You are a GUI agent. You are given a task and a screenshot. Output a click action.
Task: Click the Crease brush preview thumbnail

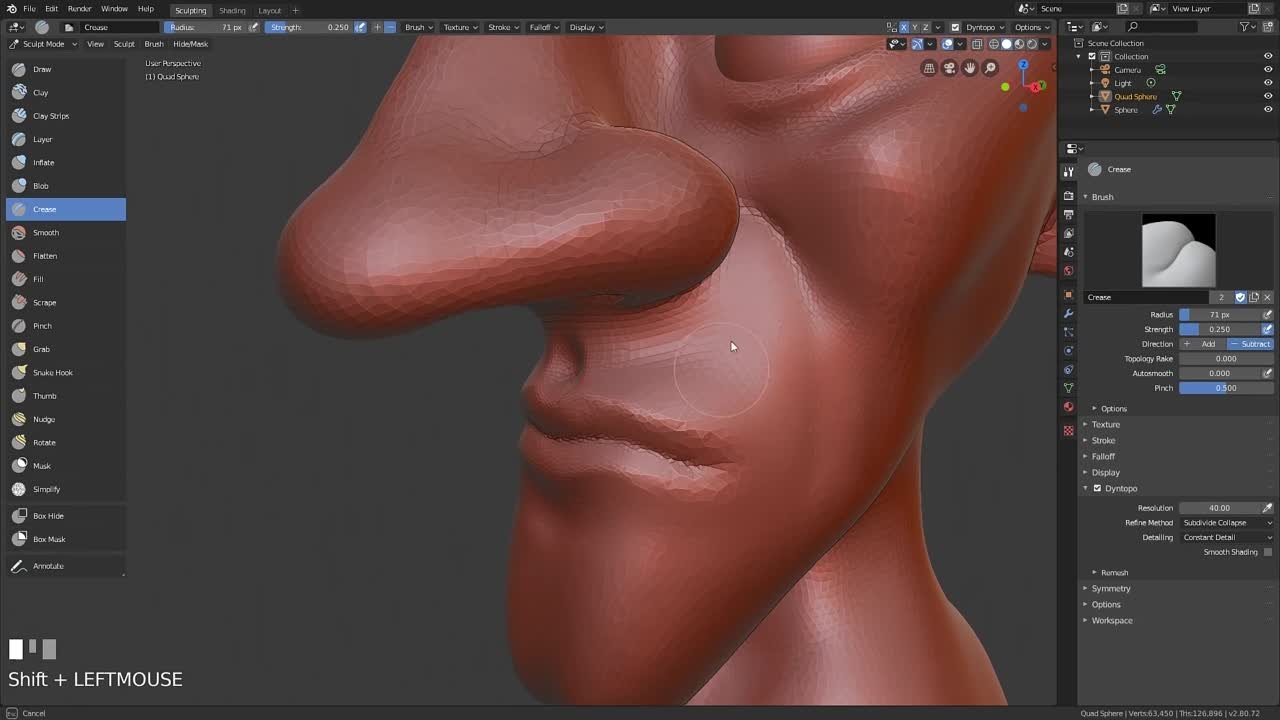pyautogui.click(x=1178, y=248)
